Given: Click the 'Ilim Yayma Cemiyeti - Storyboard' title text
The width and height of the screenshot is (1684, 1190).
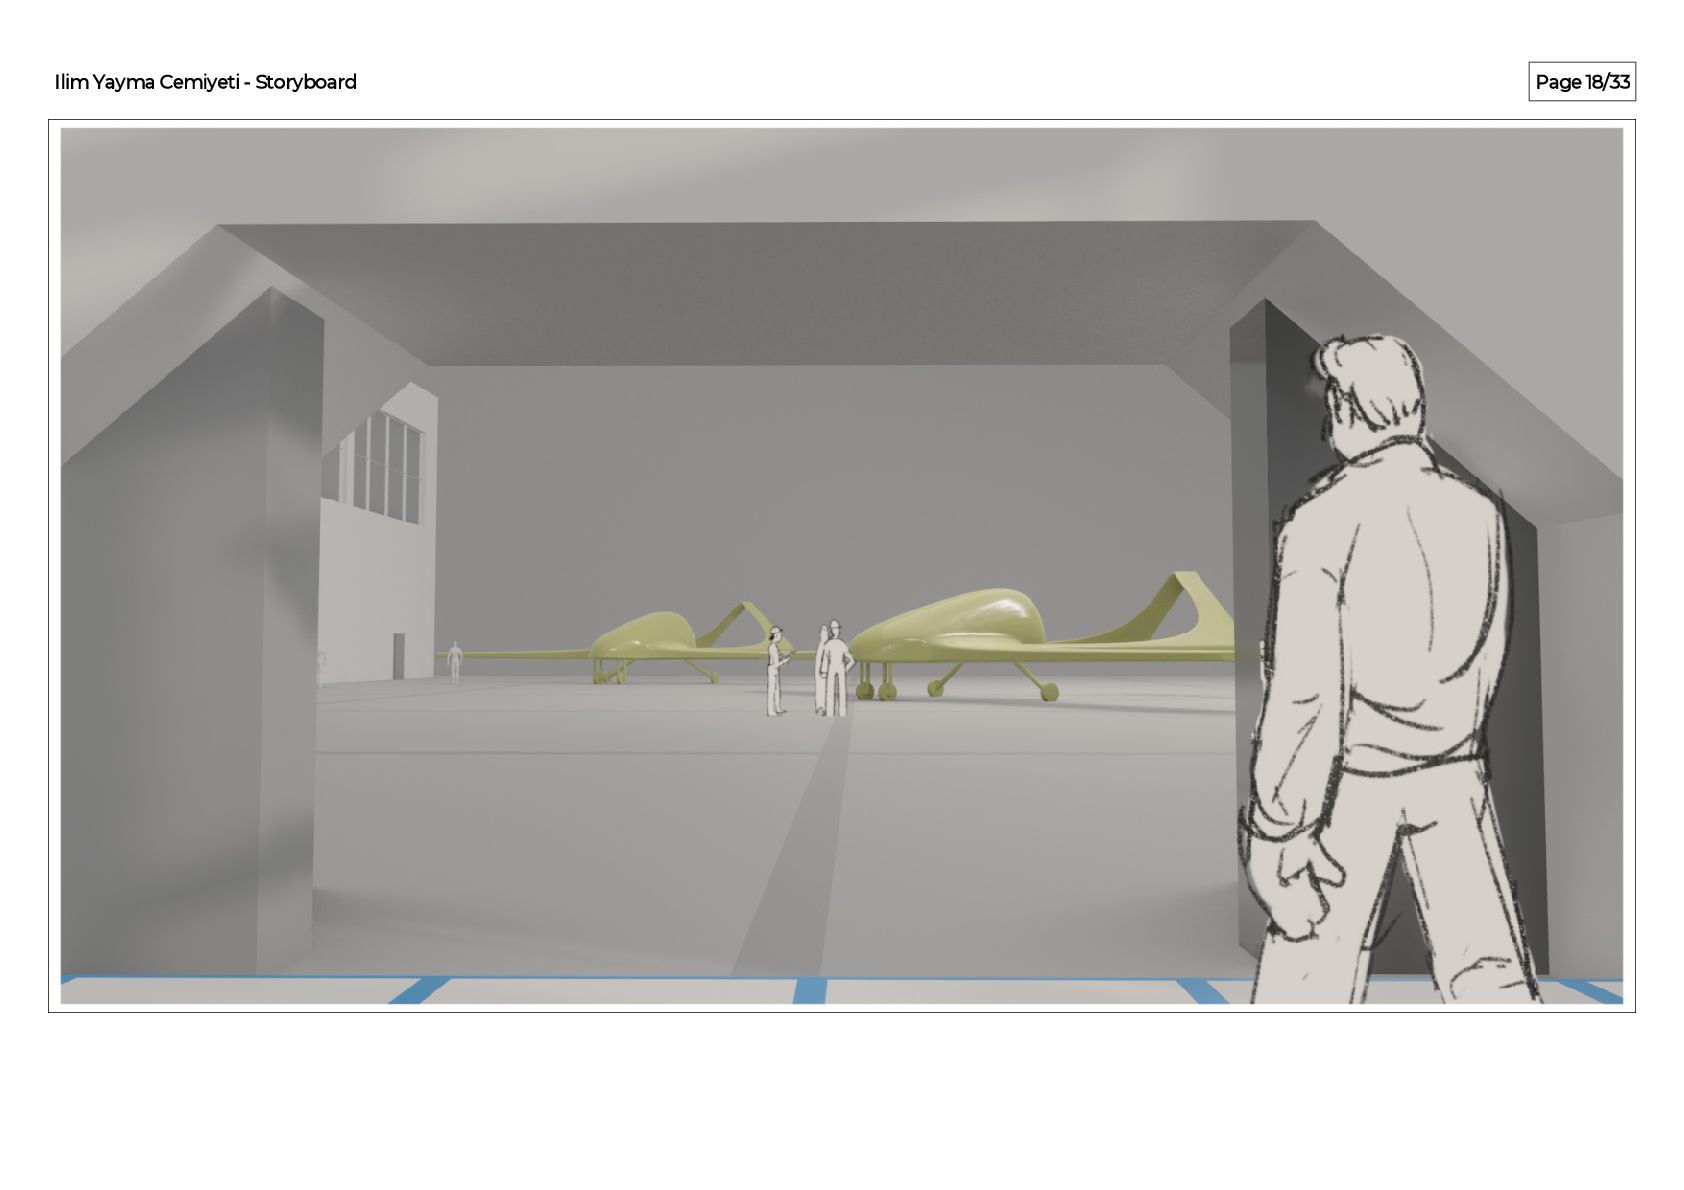Looking at the screenshot, I should tap(205, 82).
